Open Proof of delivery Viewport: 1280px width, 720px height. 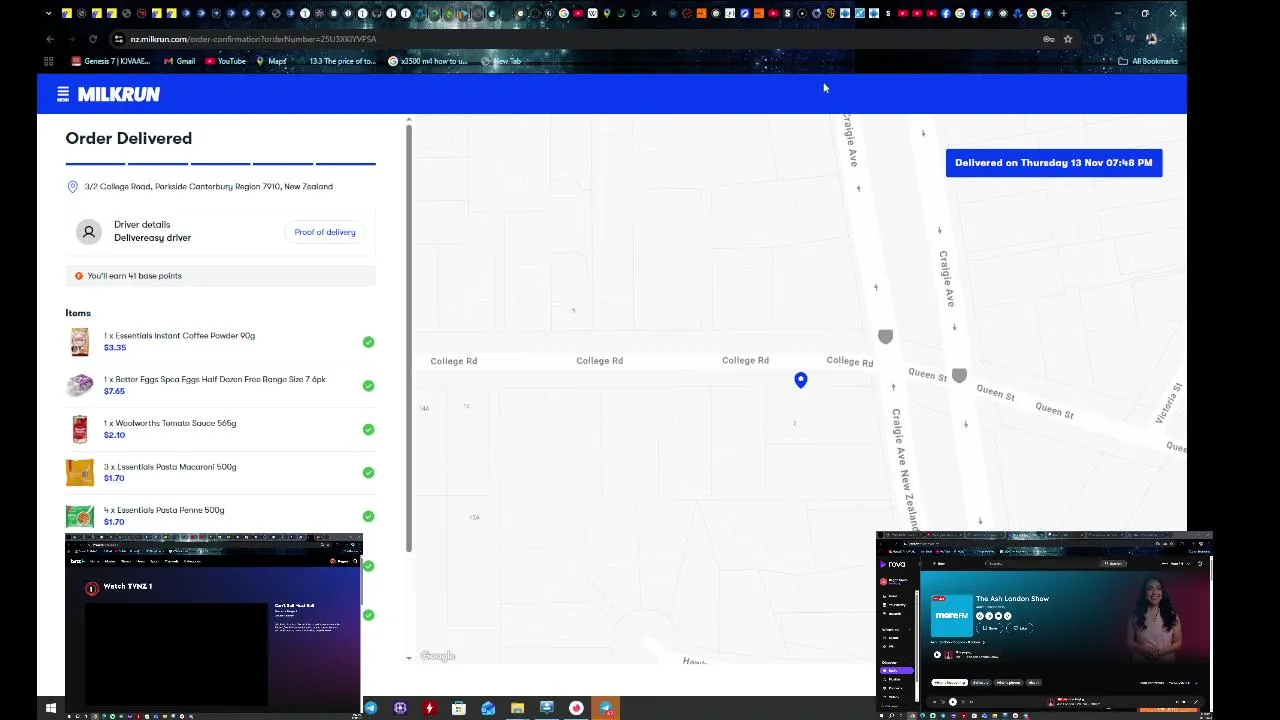[325, 232]
